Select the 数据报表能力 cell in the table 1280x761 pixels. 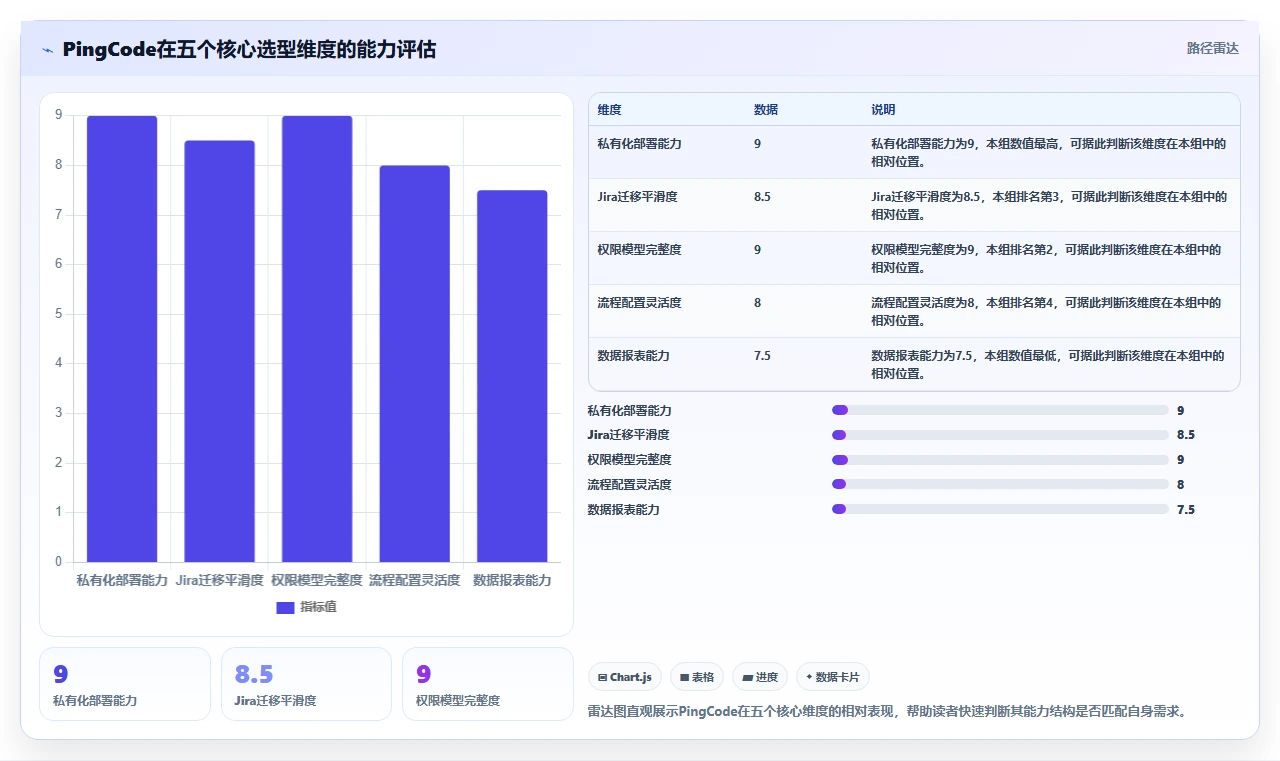(633, 356)
